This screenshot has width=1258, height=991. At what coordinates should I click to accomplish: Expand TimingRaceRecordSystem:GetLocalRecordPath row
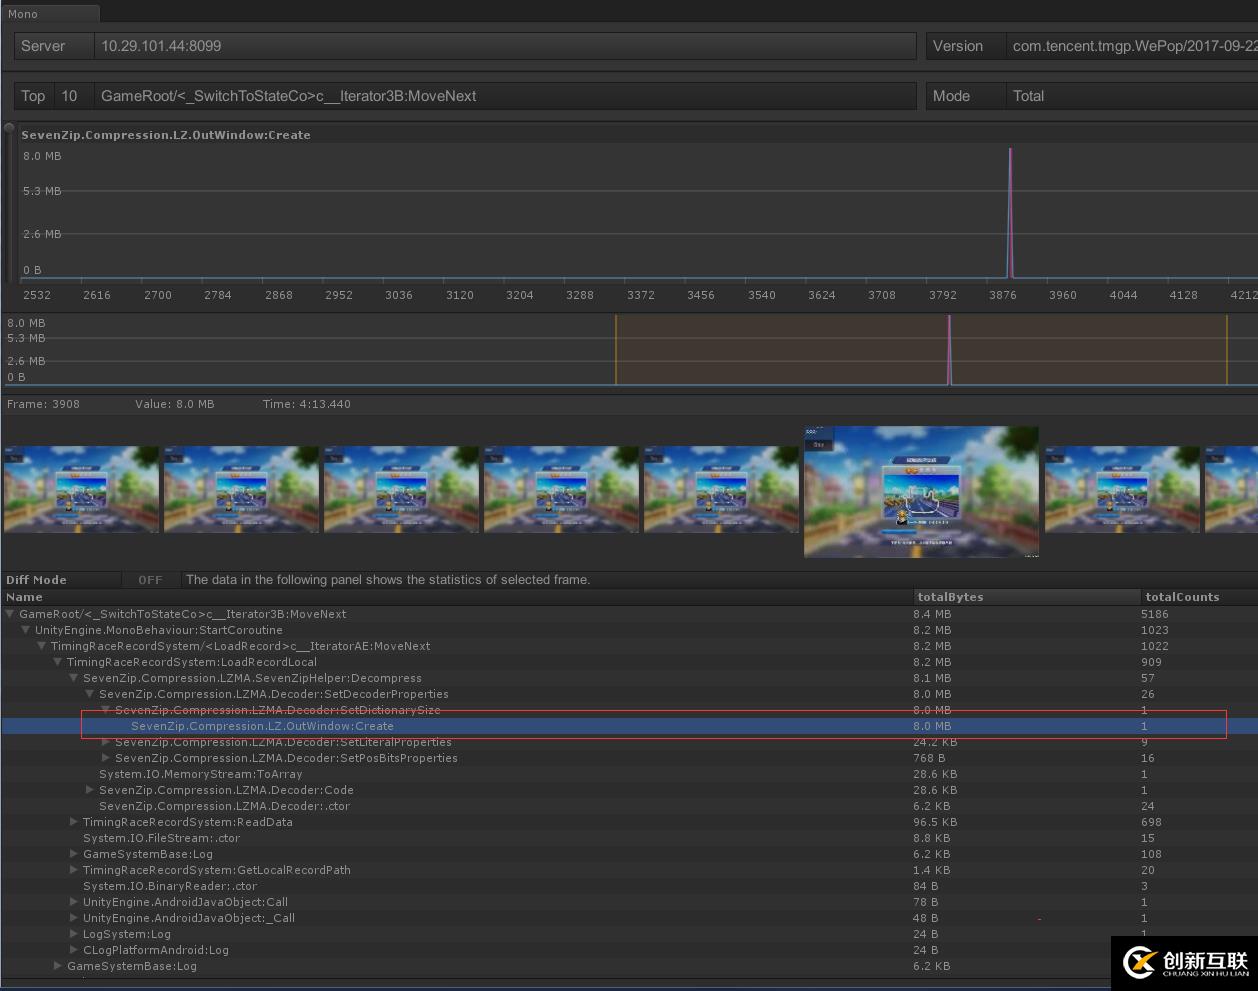click(74, 870)
